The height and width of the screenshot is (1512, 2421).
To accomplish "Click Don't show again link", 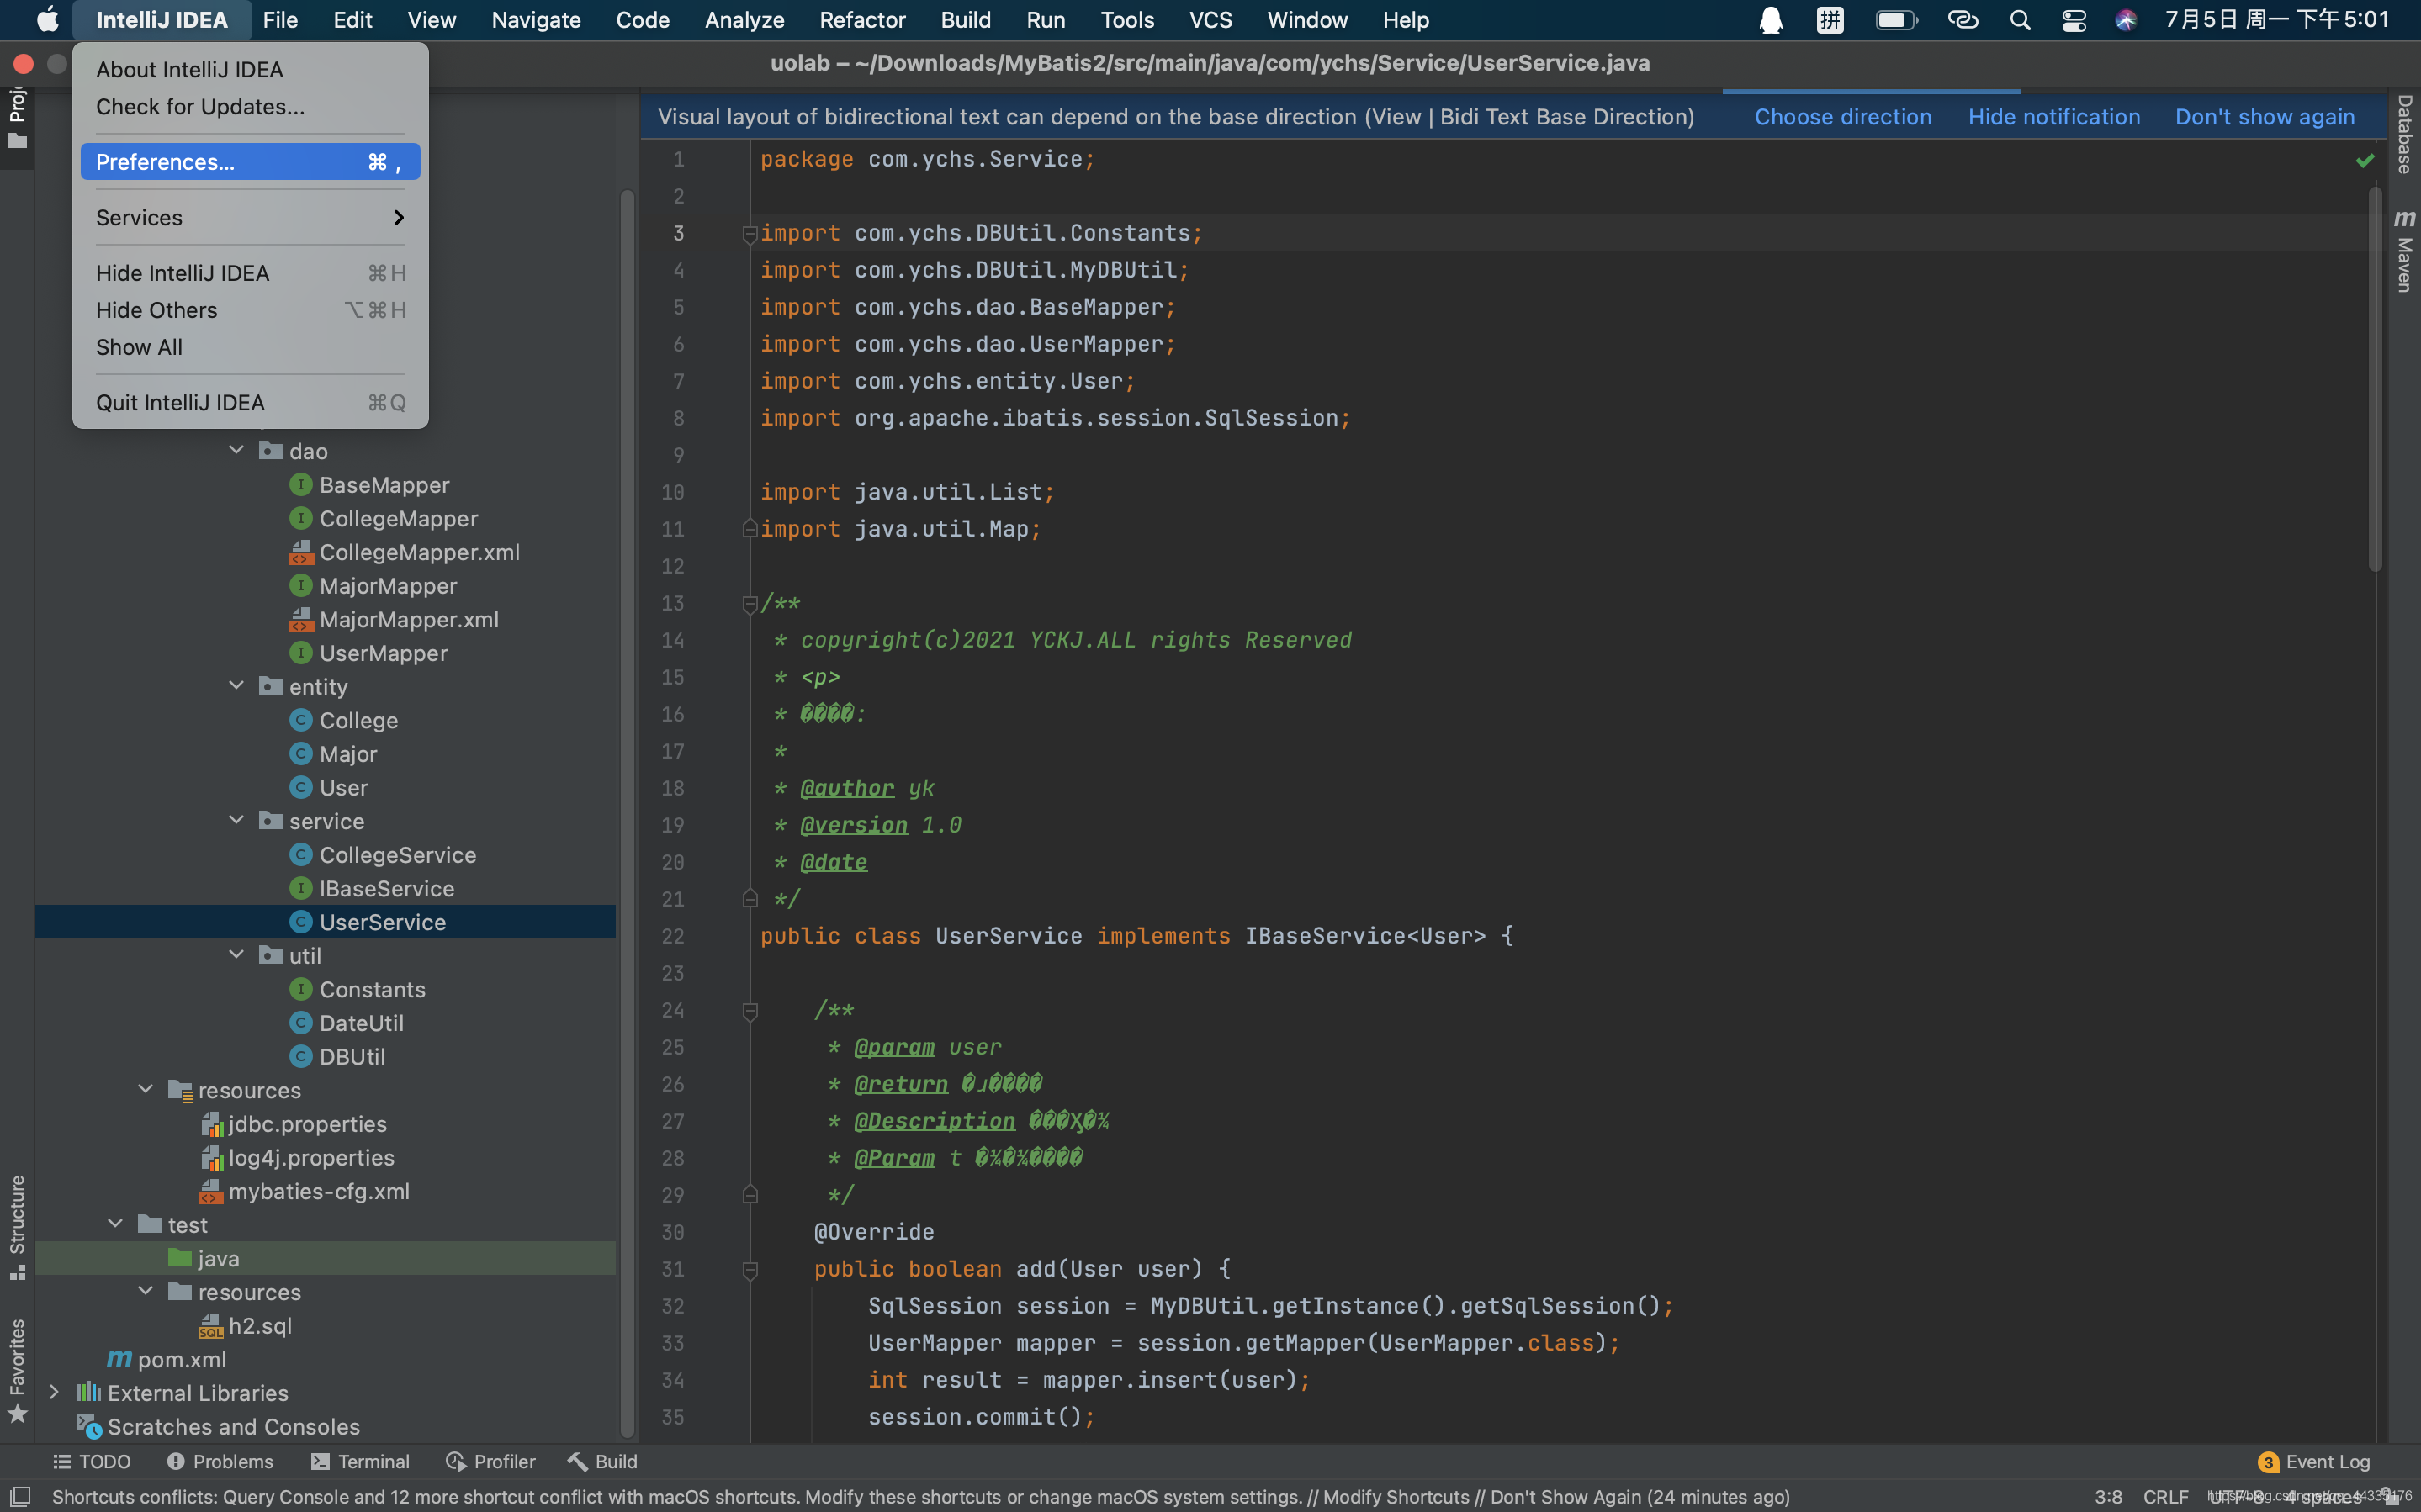I will 2264,117.
